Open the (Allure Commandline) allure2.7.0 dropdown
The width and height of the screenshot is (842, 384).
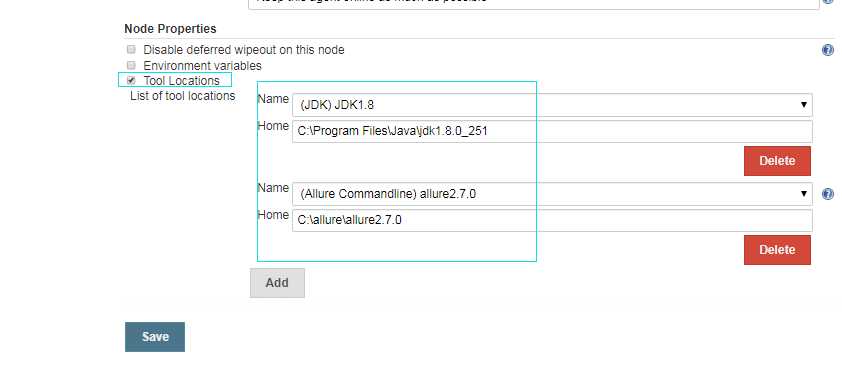[x=552, y=194]
